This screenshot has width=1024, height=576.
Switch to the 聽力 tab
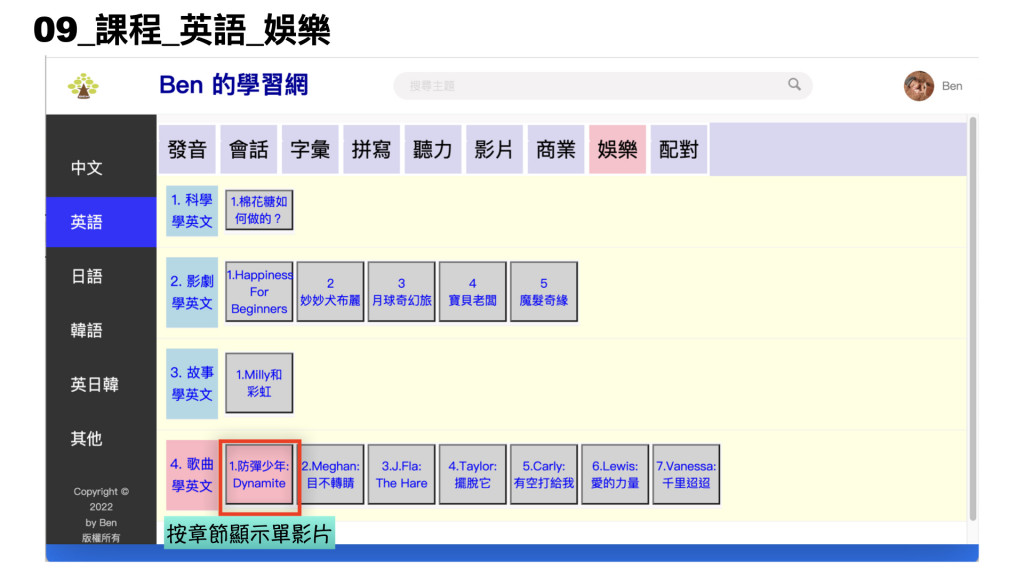[x=433, y=150]
